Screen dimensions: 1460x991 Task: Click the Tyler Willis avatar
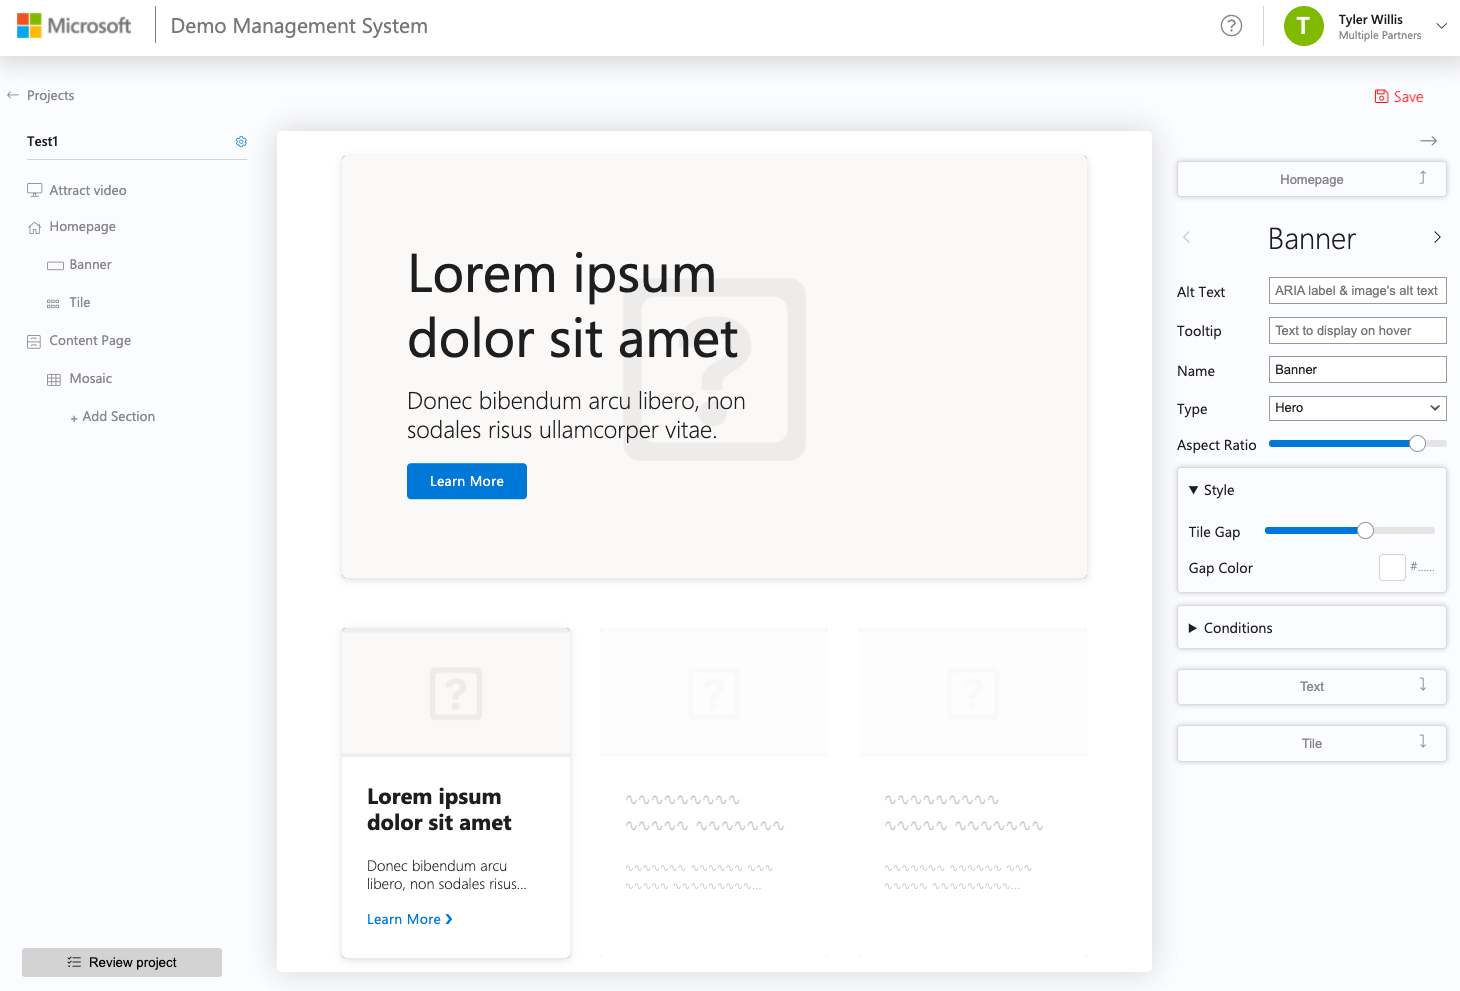1303,26
